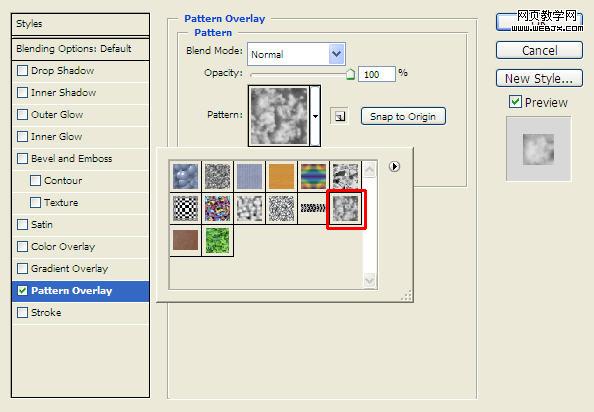The image size is (594, 412).
Task: Select the red-highlighted clouds pattern swatch
Action: pyautogui.click(x=345, y=209)
